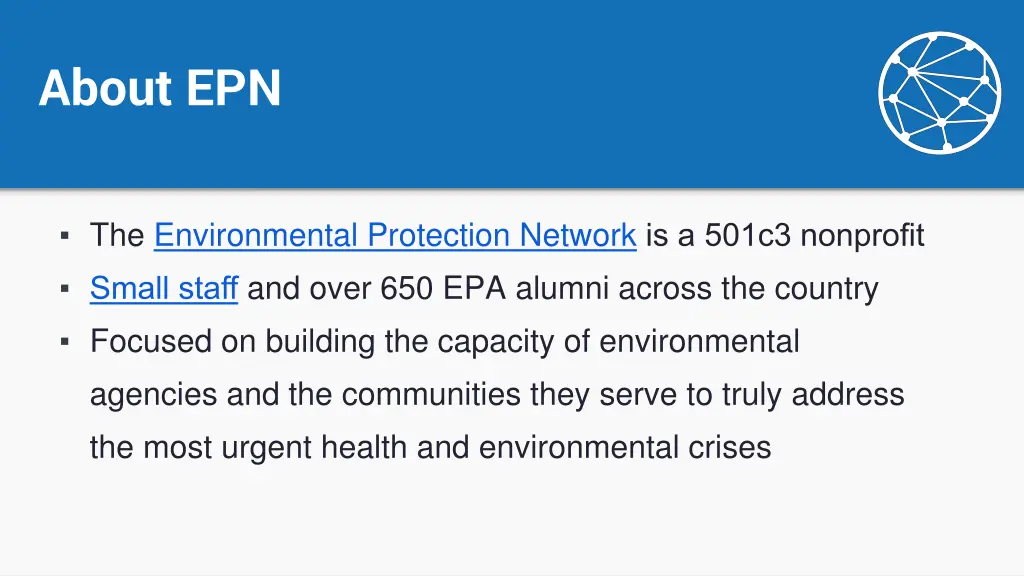Click the EPN globe network logo
This screenshot has height=576, width=1024.
940,92
